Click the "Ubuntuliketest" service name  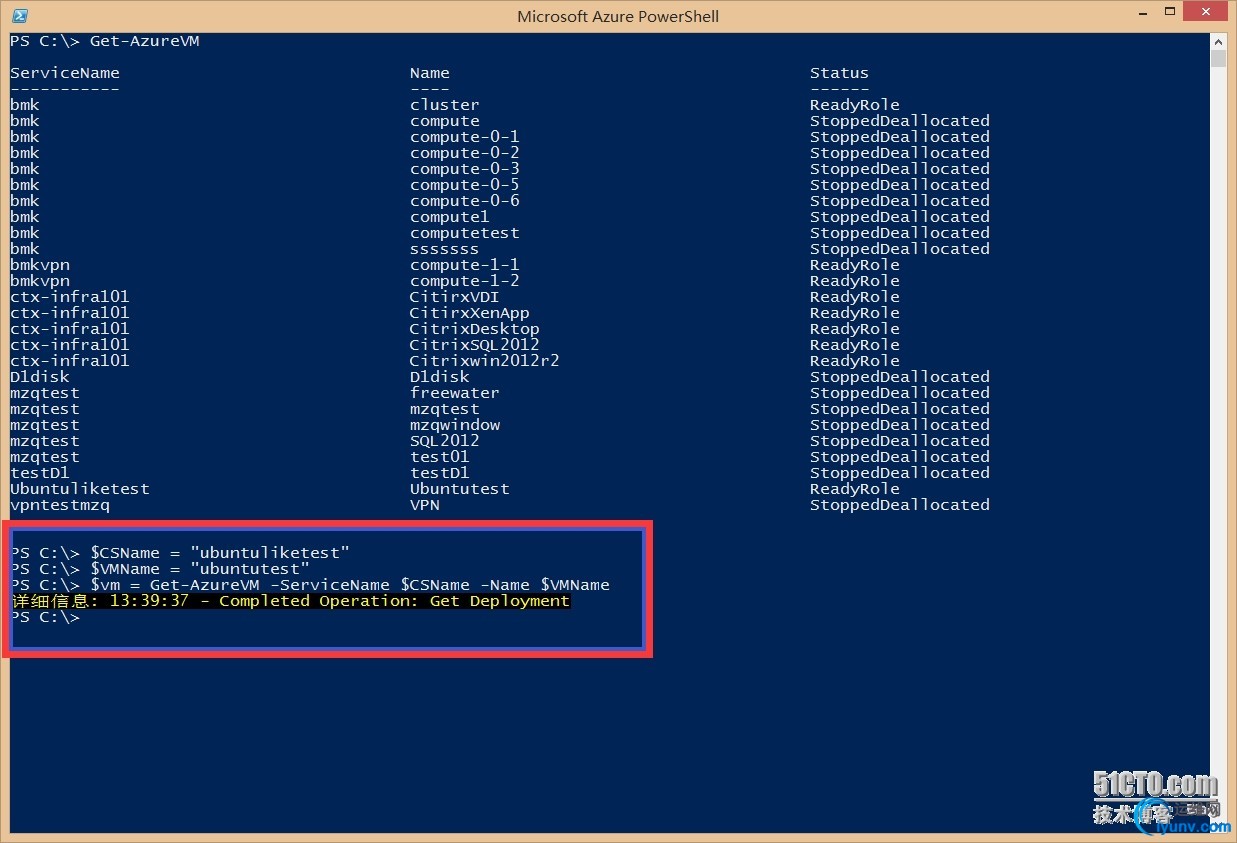point(80,489)
